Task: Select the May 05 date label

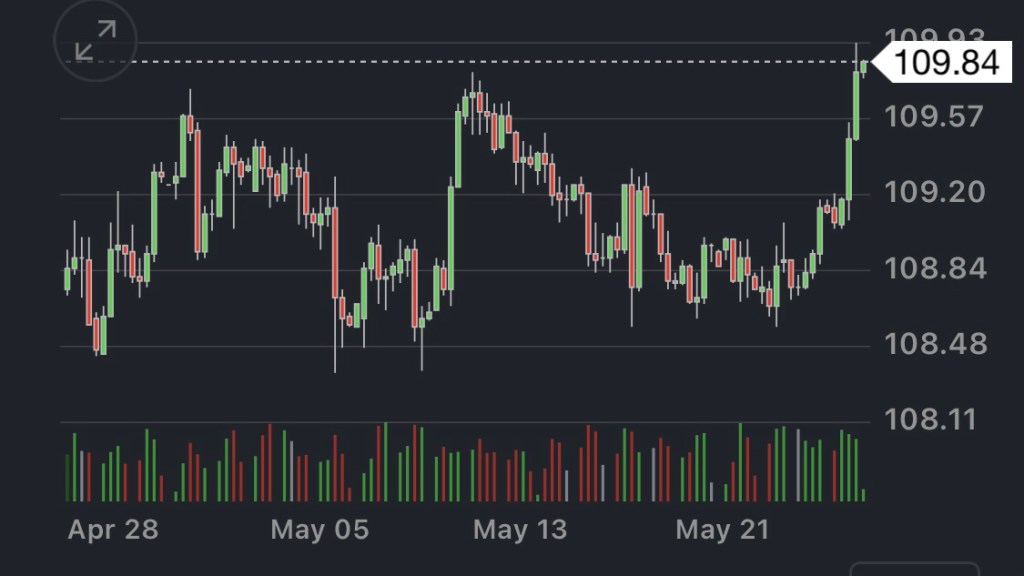Action: click(x=319, y=530)
